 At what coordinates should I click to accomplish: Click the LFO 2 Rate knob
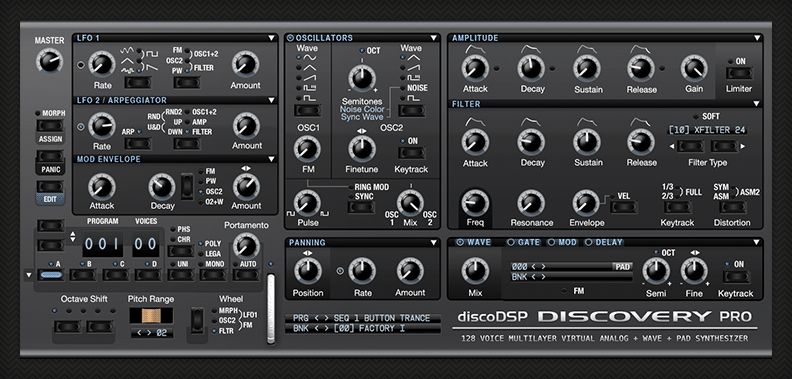coord(102,126)
